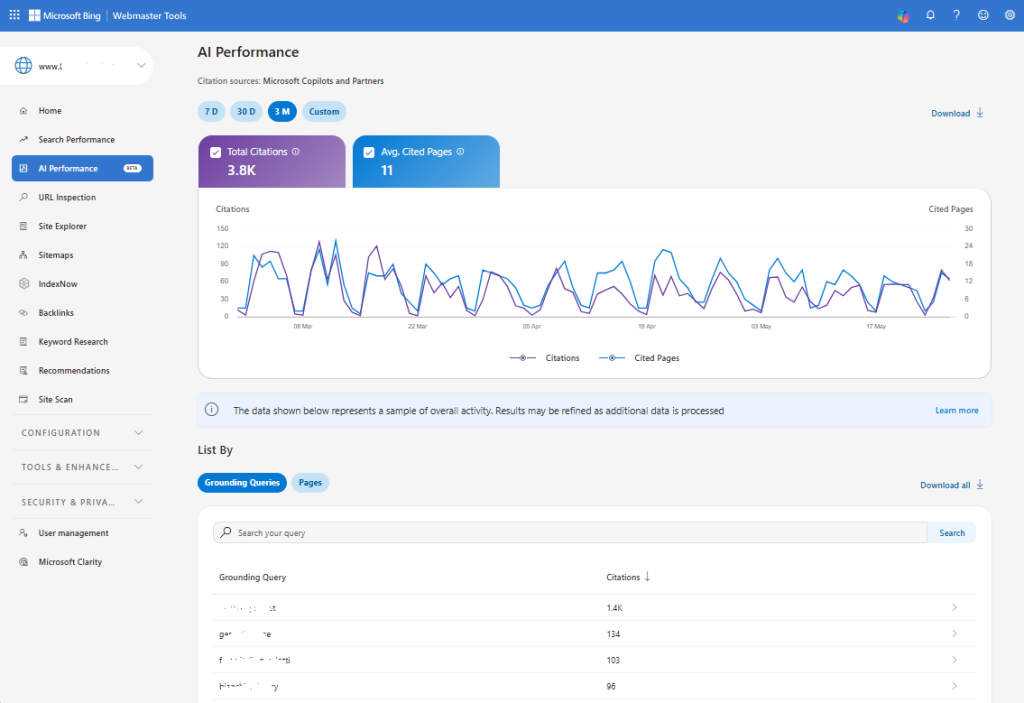This screenshot has width=1024, height=703.
Task: Go to Webmaster Tools header link
Action: pos(150,16)
